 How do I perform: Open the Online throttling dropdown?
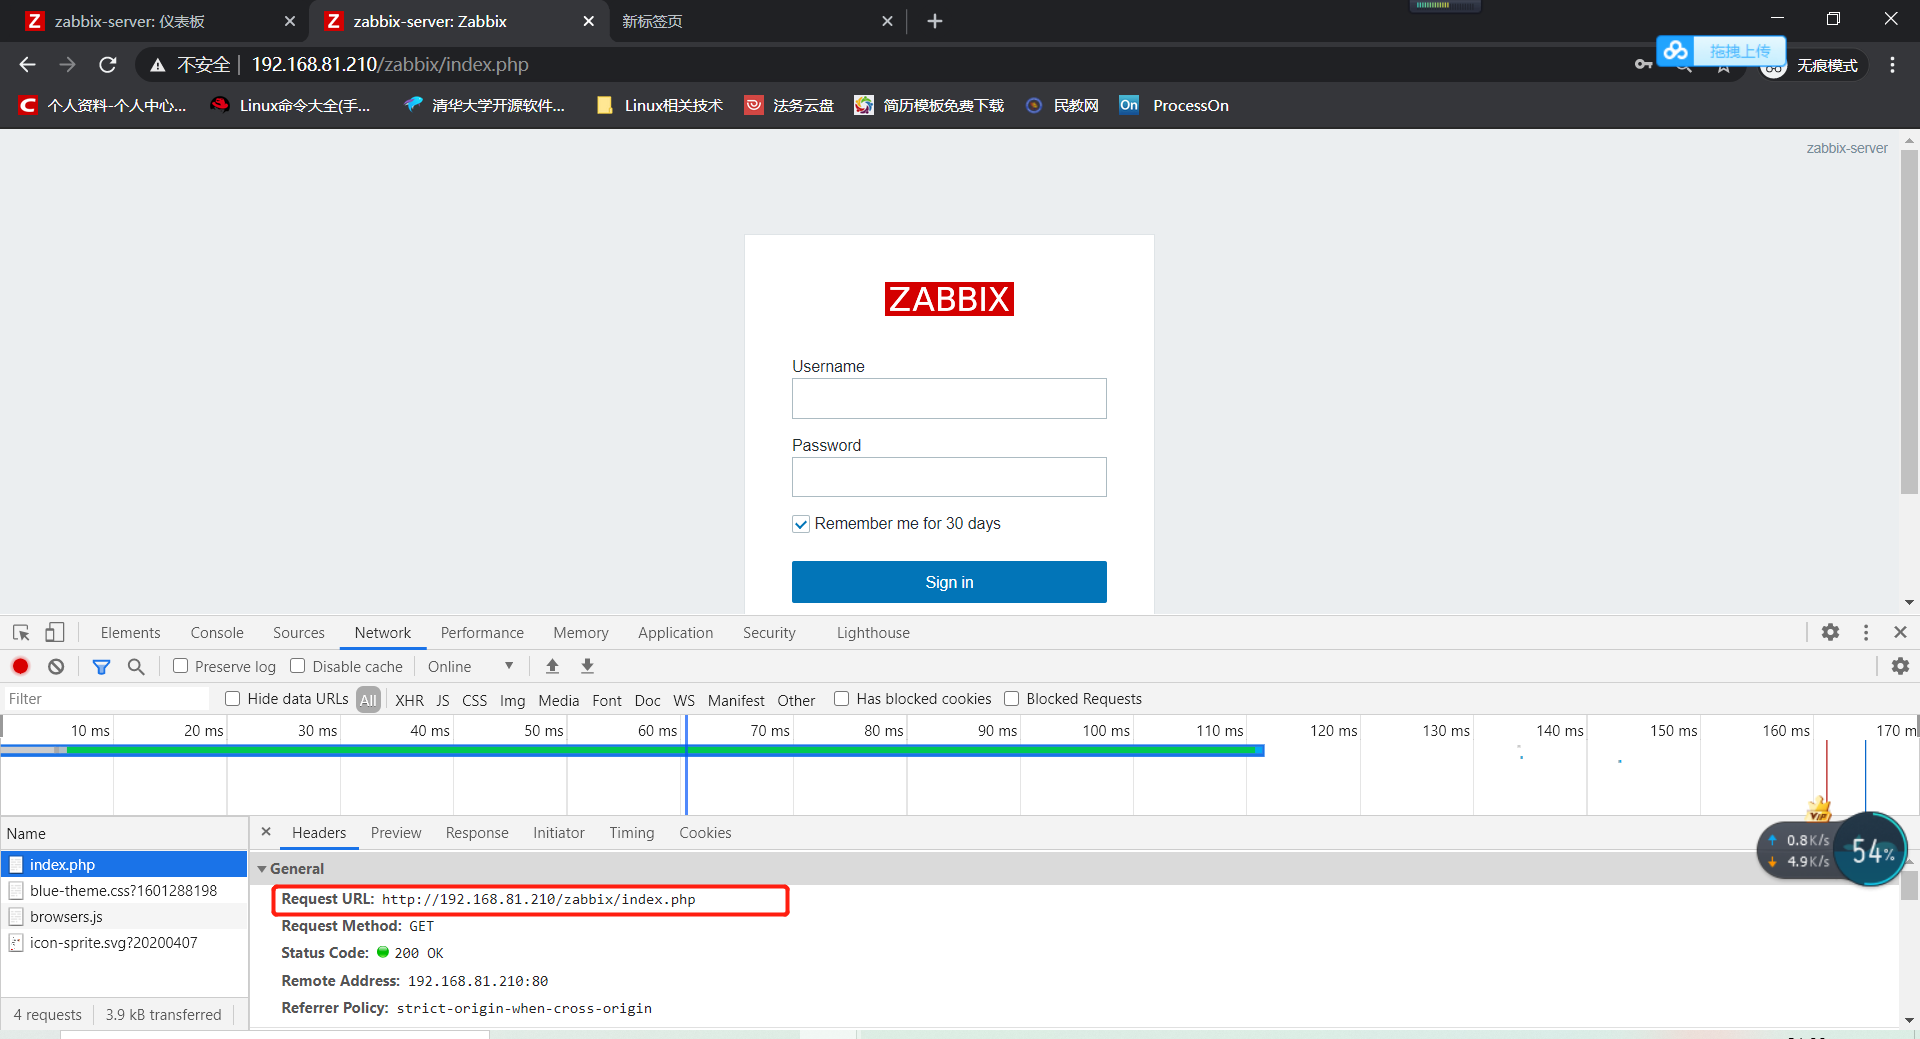tap(470, 667)
